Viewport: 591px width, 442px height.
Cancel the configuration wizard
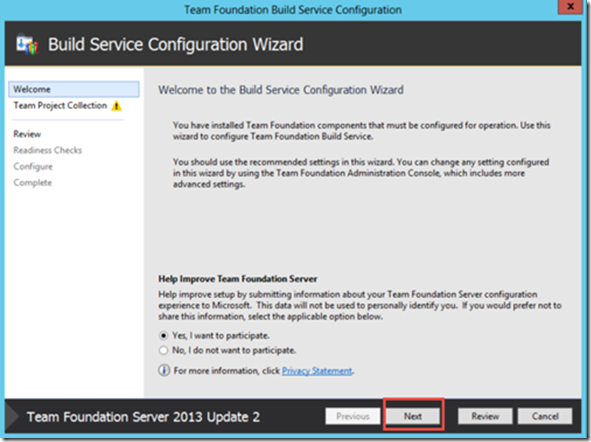[x=545, y=416]
